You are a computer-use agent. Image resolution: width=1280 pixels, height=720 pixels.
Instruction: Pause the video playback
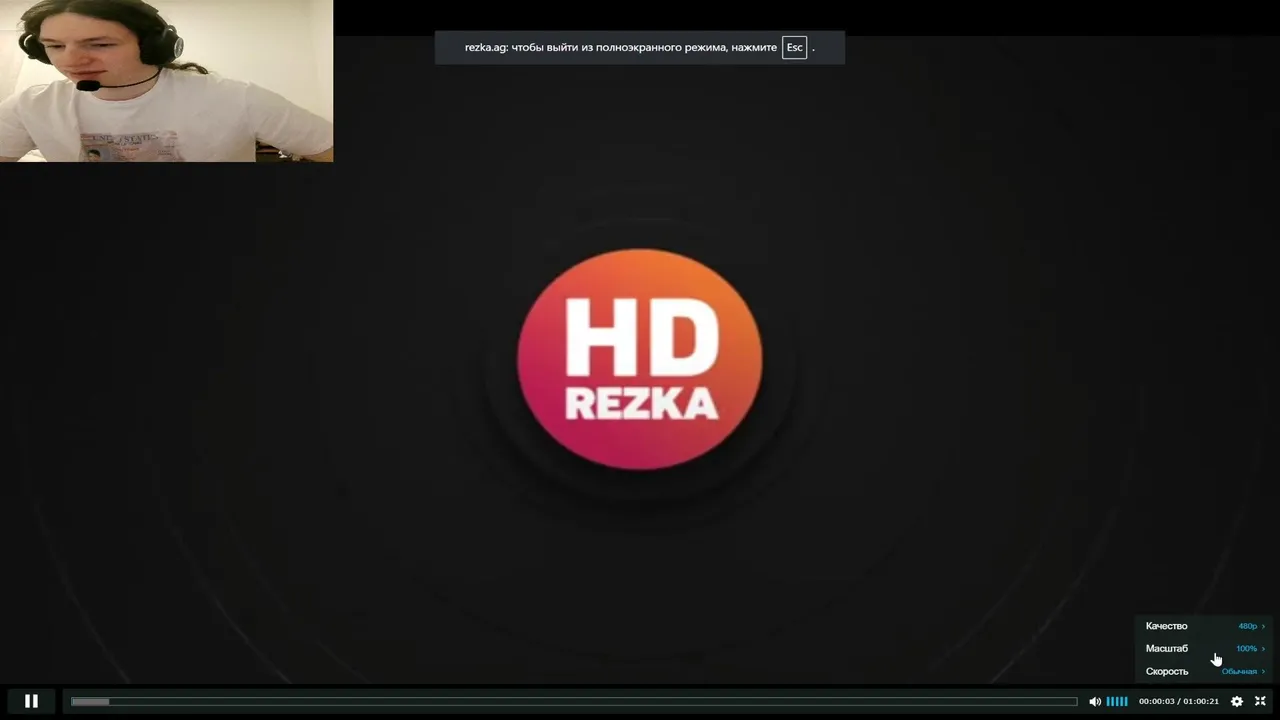tap(31, 701)
